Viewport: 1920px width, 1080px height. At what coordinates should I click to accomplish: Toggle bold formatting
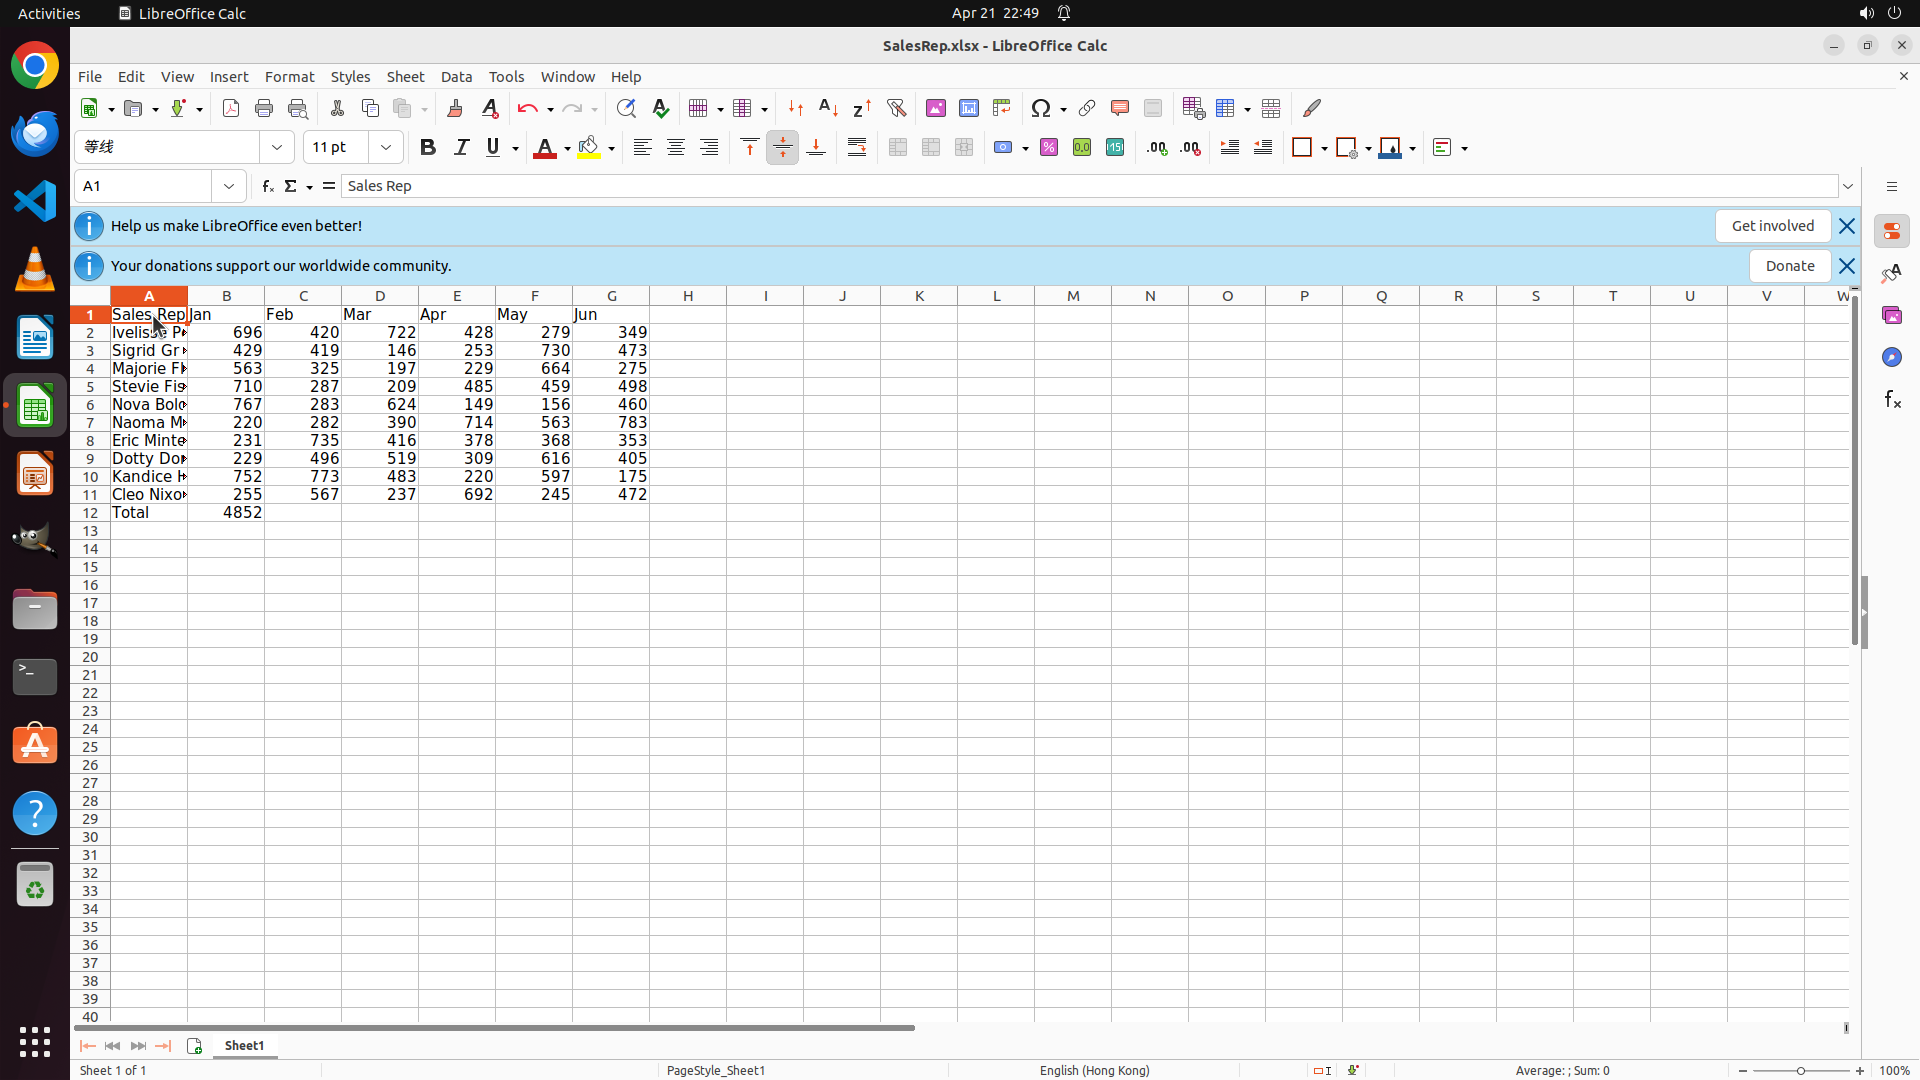pos(428,147)
